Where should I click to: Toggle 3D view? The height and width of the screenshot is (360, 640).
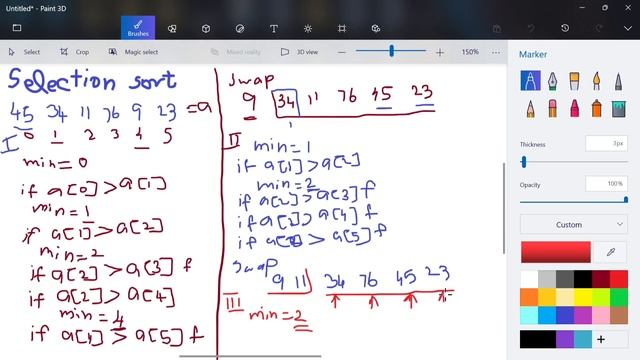[299, 52]
